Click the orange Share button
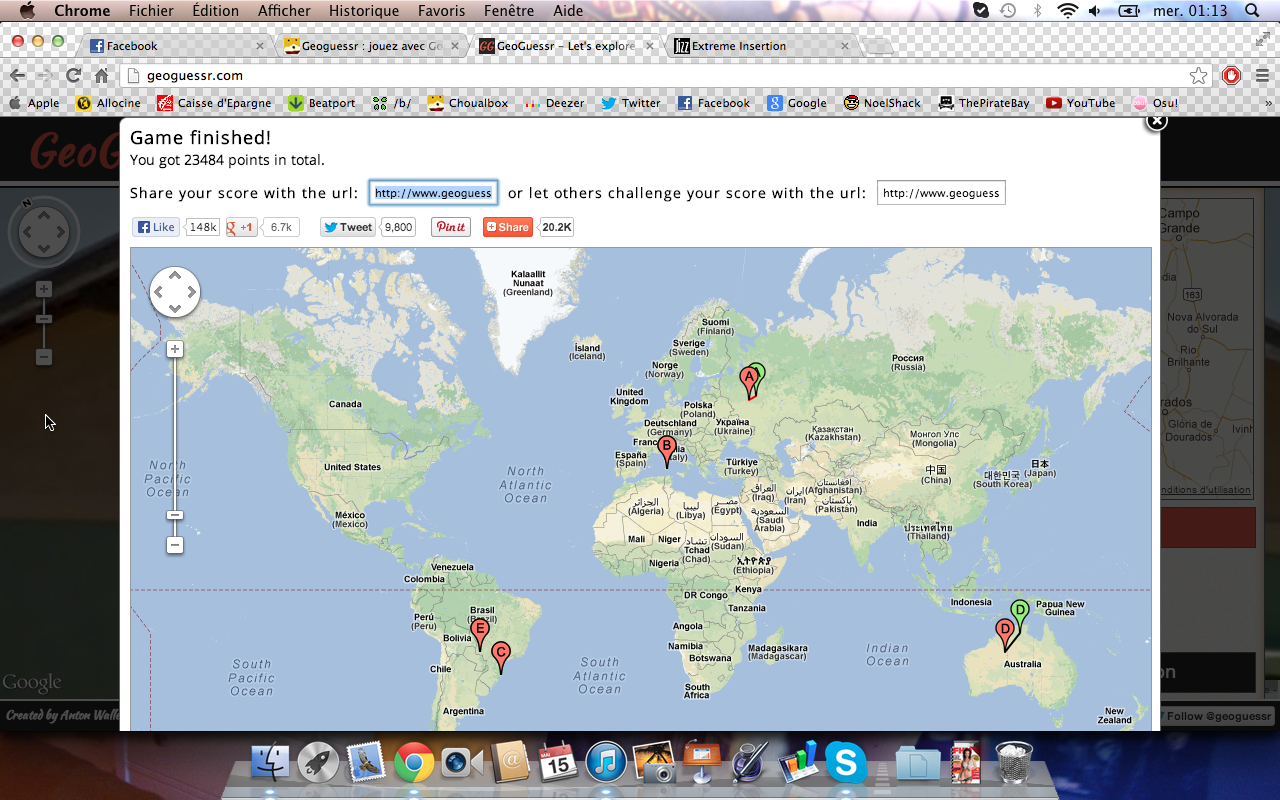 pos(507,227)
